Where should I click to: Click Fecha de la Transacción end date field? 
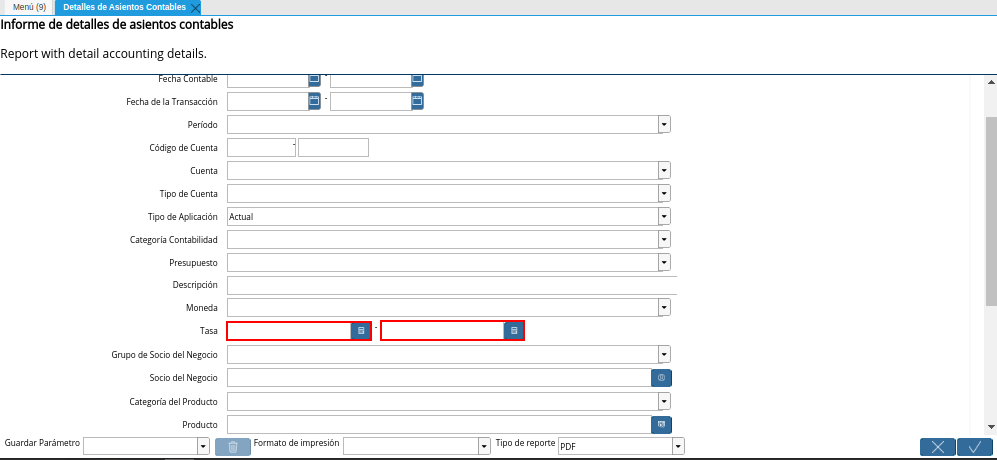click(371, 101)
